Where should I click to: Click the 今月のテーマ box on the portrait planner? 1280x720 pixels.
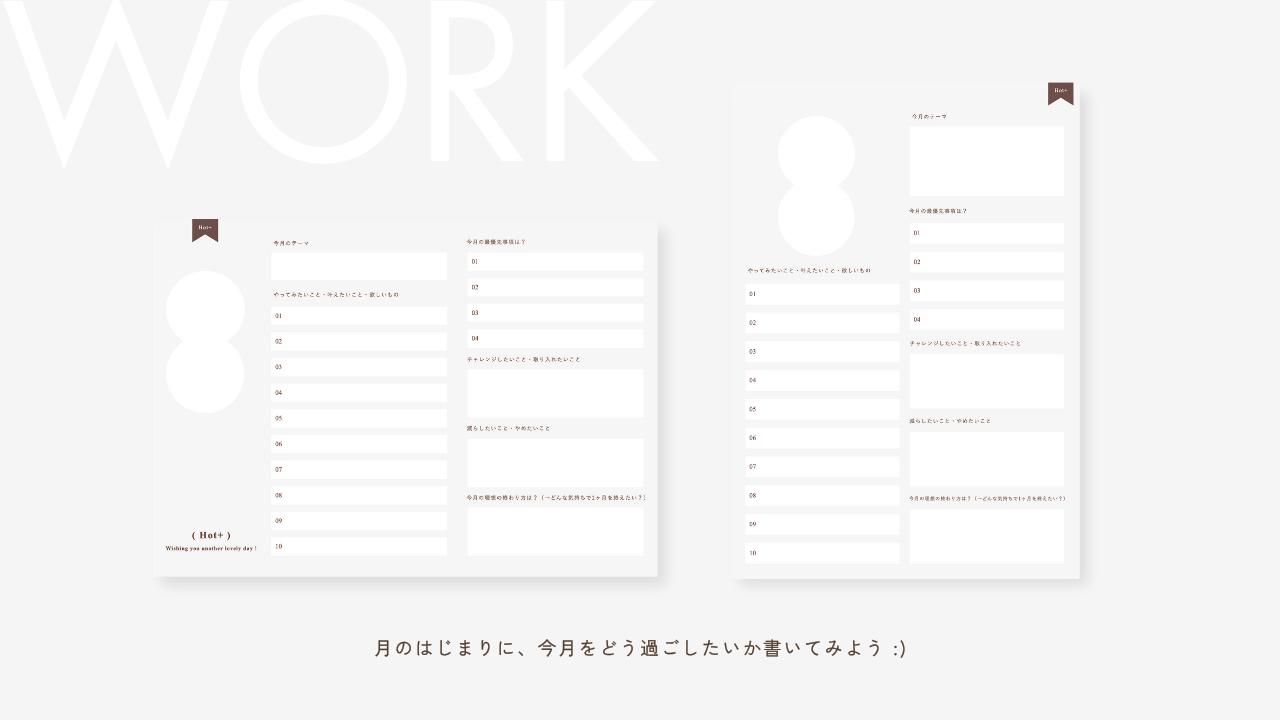tap(986, 161)
